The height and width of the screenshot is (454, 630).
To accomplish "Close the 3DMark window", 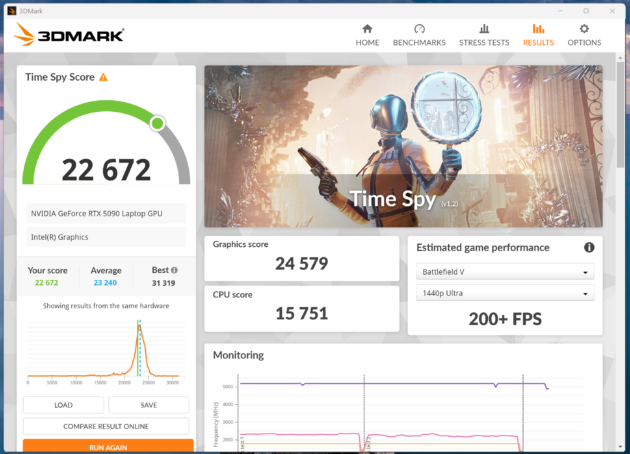I will [x=612, y=11].
